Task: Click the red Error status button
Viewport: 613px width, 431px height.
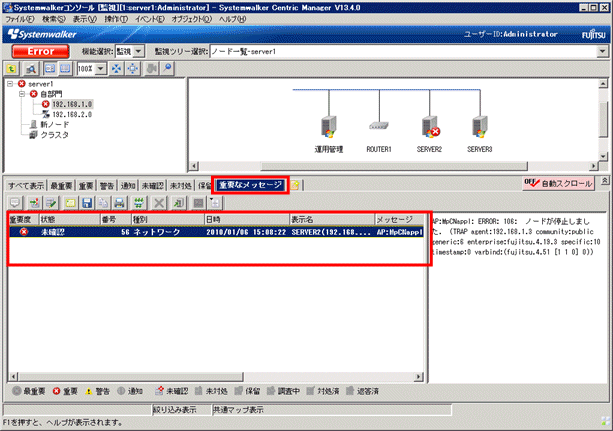Action: point(41,51)
